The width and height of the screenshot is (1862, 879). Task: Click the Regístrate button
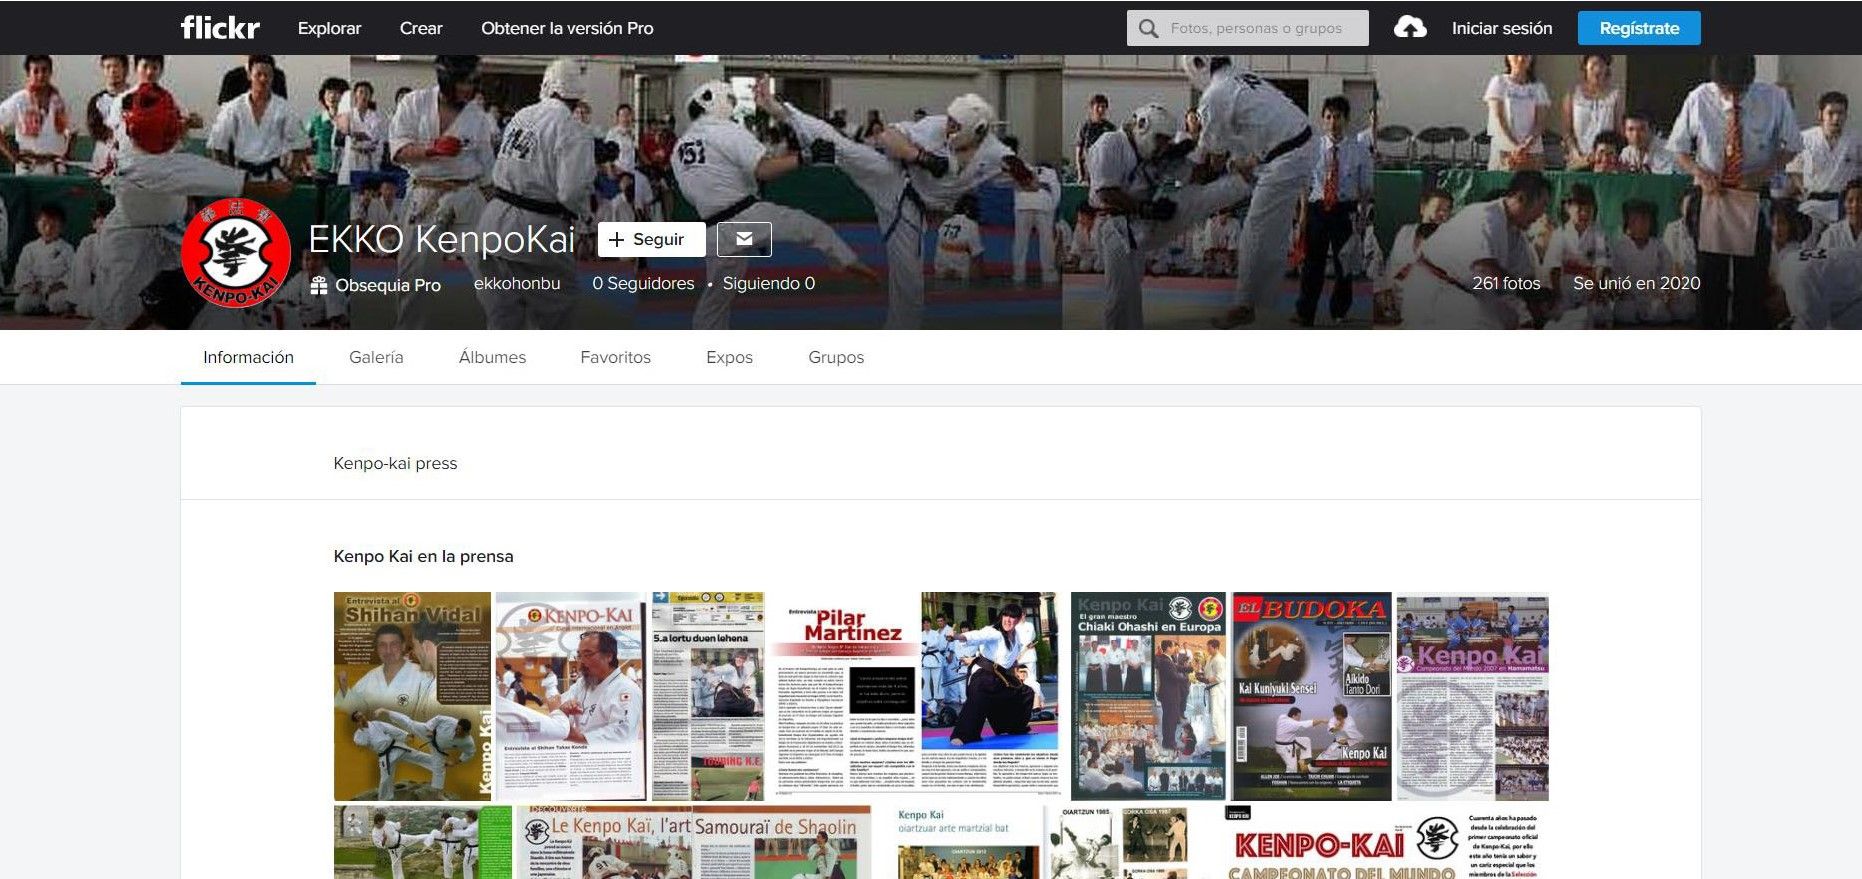click(x=1639, y=28)
